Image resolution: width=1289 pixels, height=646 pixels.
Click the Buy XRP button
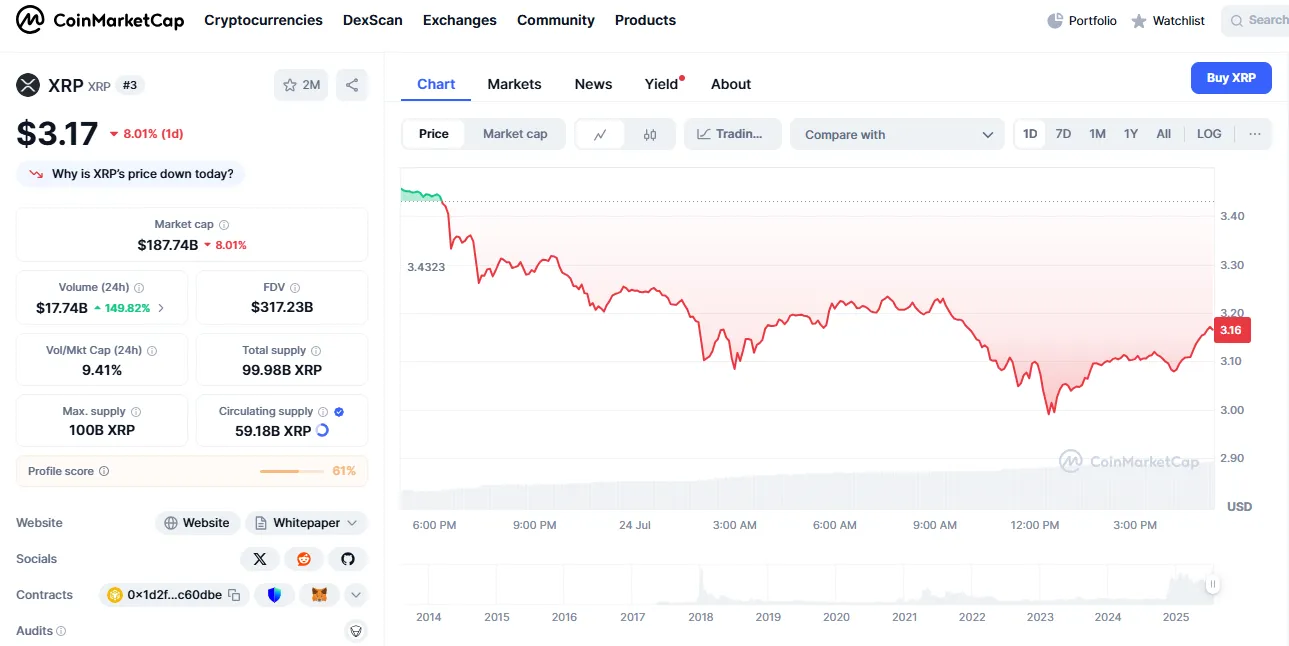point(1231,78)
